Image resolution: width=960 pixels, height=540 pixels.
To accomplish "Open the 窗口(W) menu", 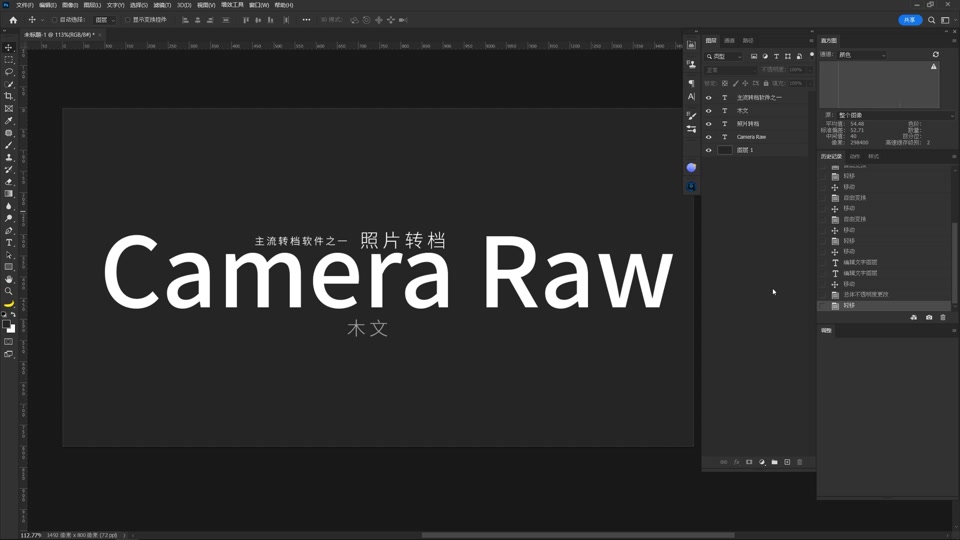I will (259, 5).
